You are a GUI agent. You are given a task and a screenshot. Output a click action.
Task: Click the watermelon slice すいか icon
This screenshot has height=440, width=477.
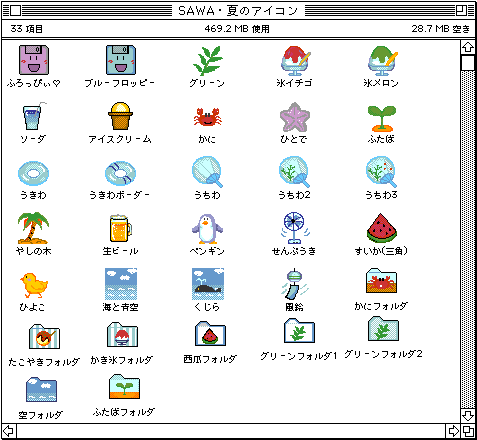click(x=382, y=228)
